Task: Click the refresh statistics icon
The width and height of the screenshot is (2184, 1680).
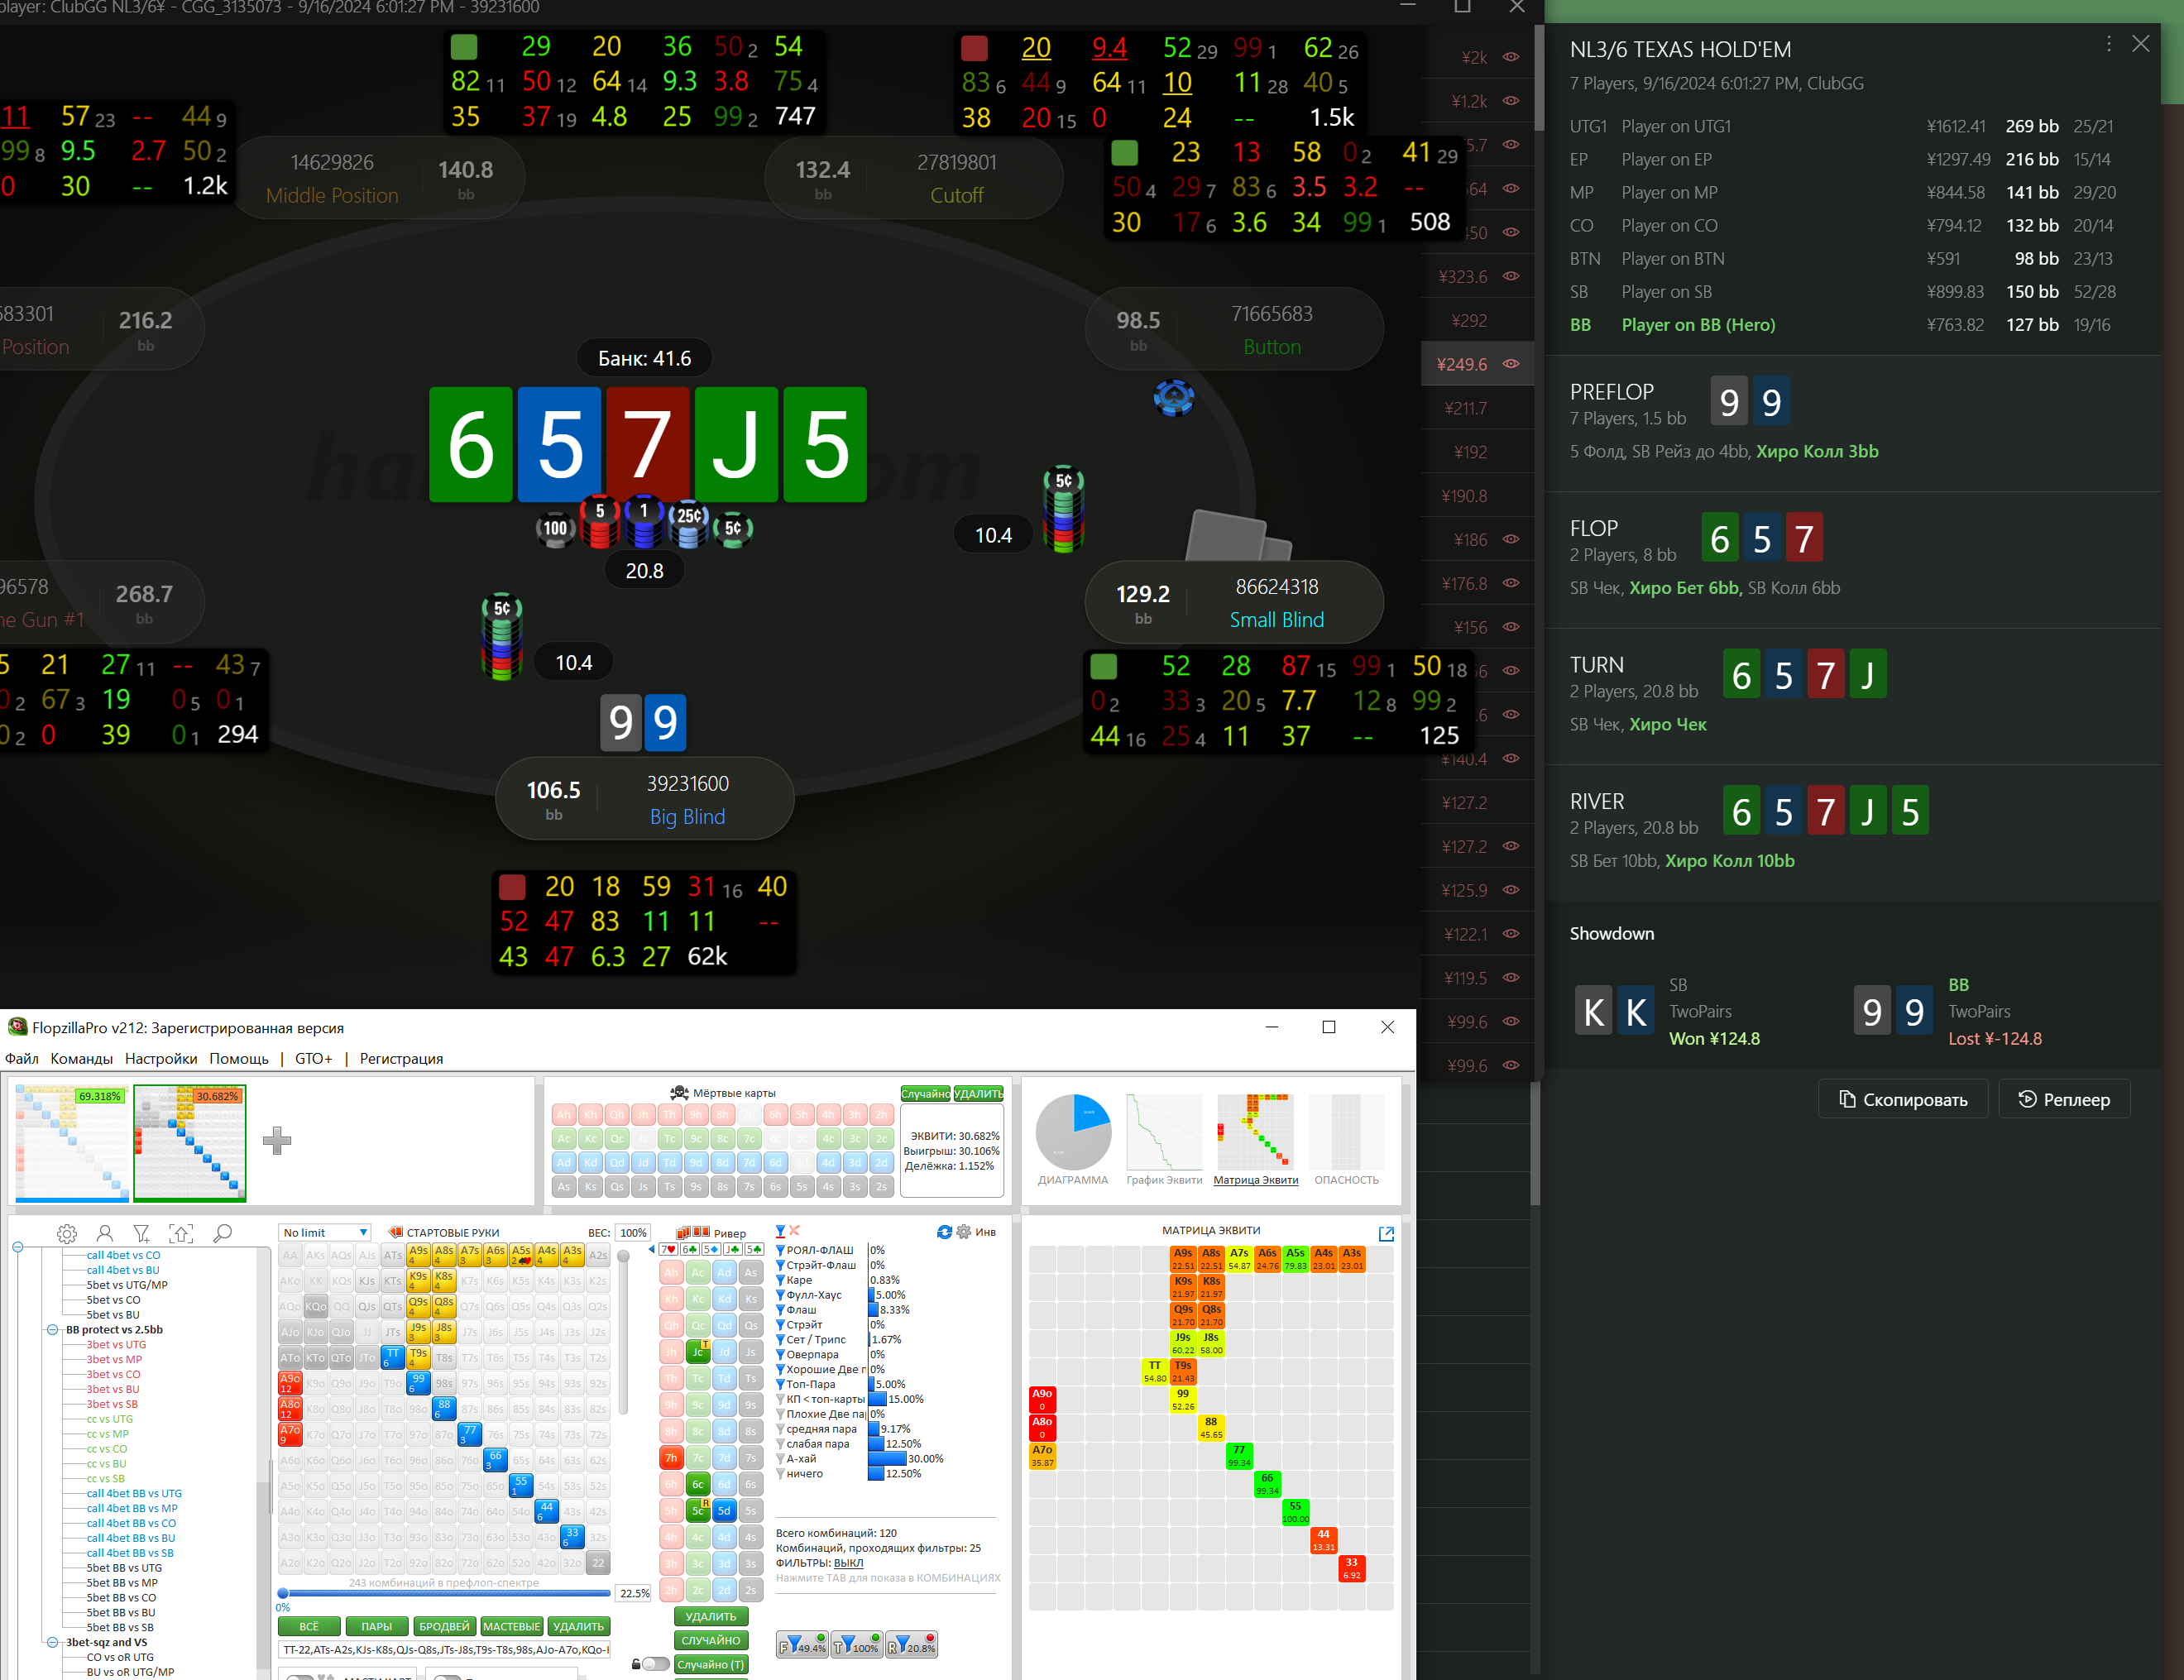Action: 944,1232
